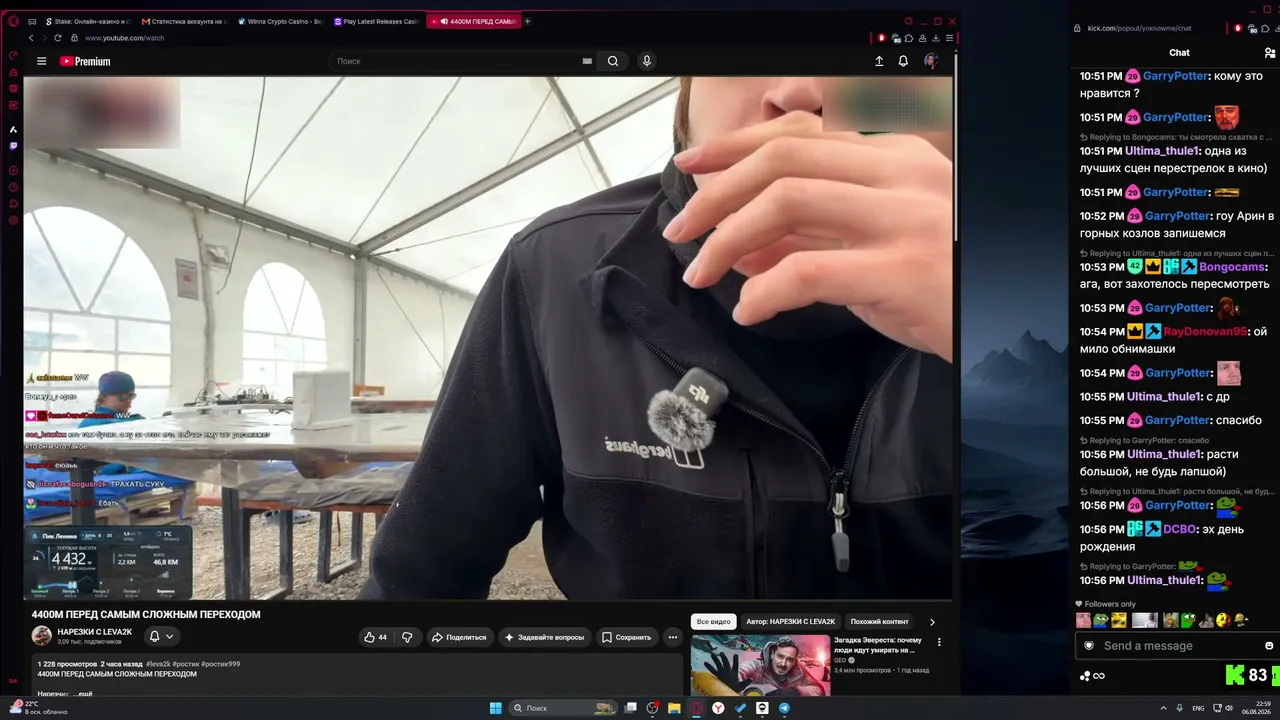This screenshot has height=720, width=1280.
Task: Switch to the Winna Crypto Casino tab
Action: (281, 21)
